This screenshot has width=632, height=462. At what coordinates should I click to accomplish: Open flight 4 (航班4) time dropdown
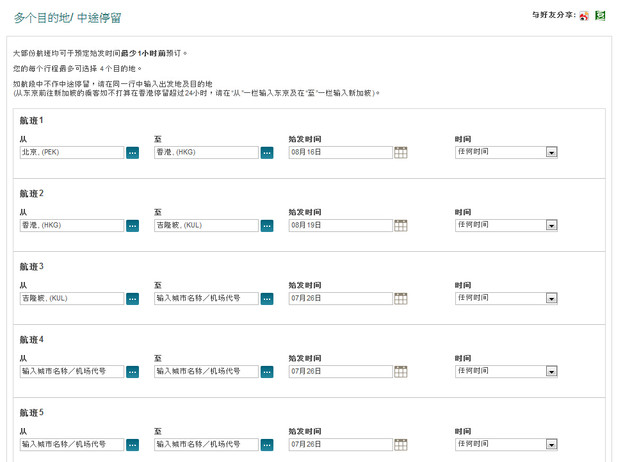tap(551, 372)
